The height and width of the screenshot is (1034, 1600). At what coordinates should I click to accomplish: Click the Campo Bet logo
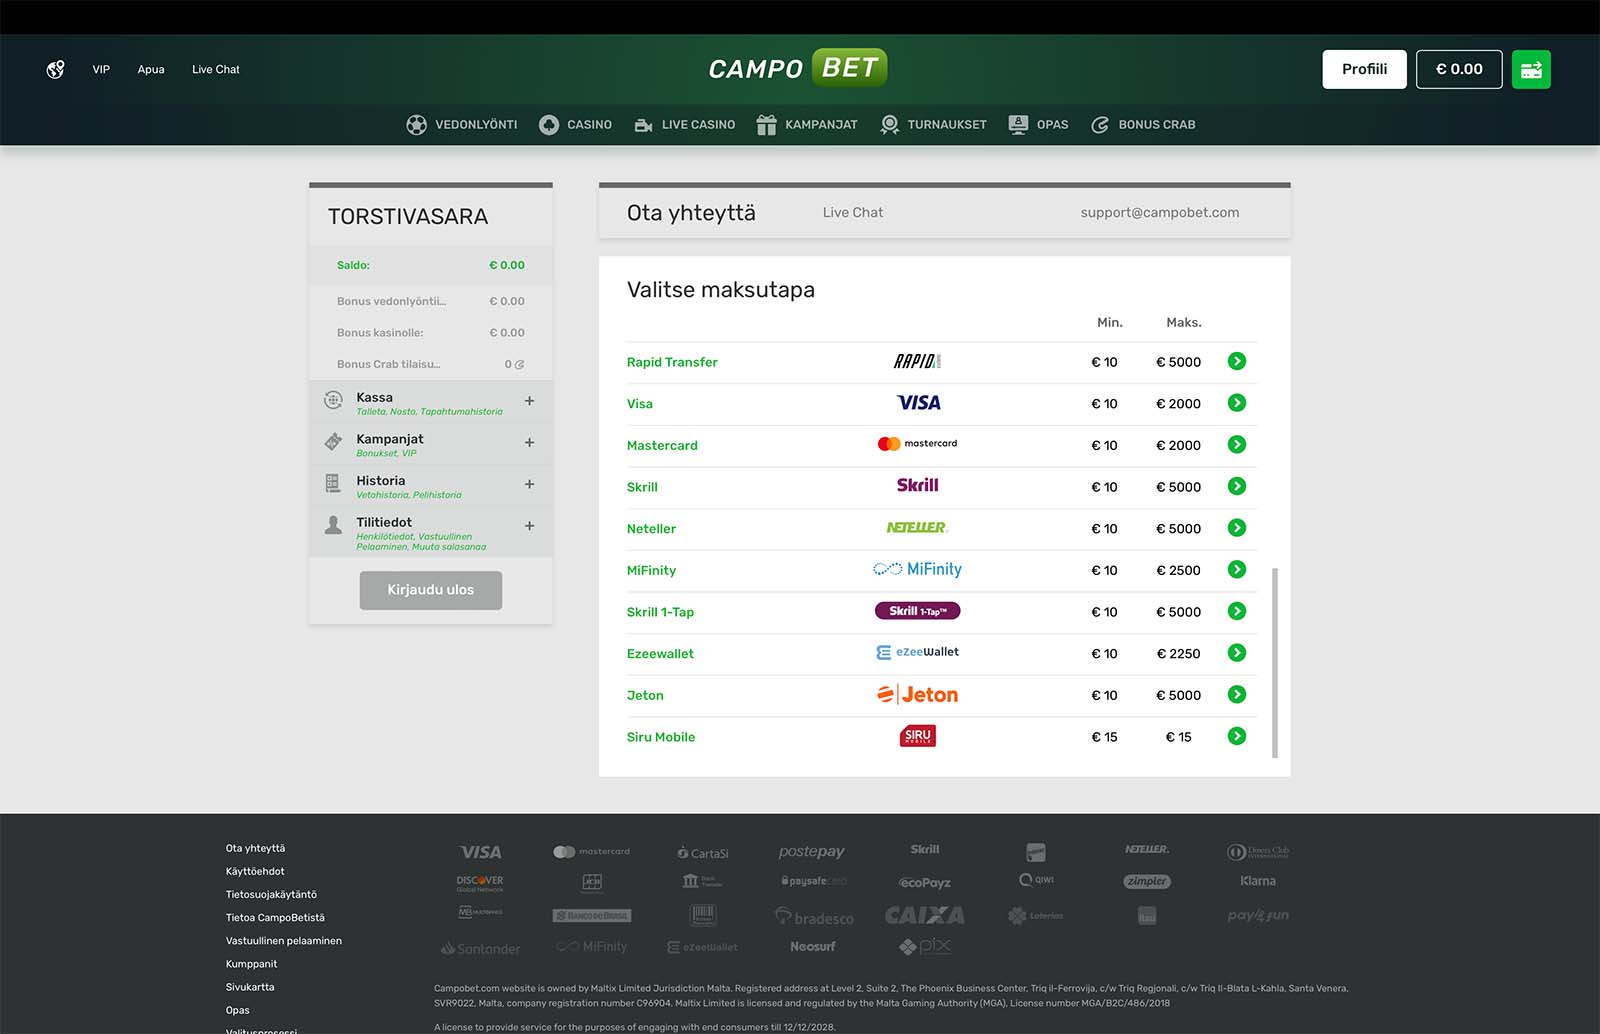pyautogui.click(x=797, y=68)
